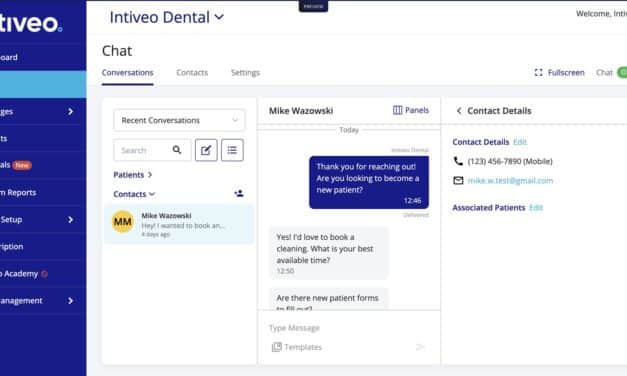This screenshot has height=376, width=627.
Task: Click the mike.w.test@gmail.com email link
Action: click(x=510, y=181)
